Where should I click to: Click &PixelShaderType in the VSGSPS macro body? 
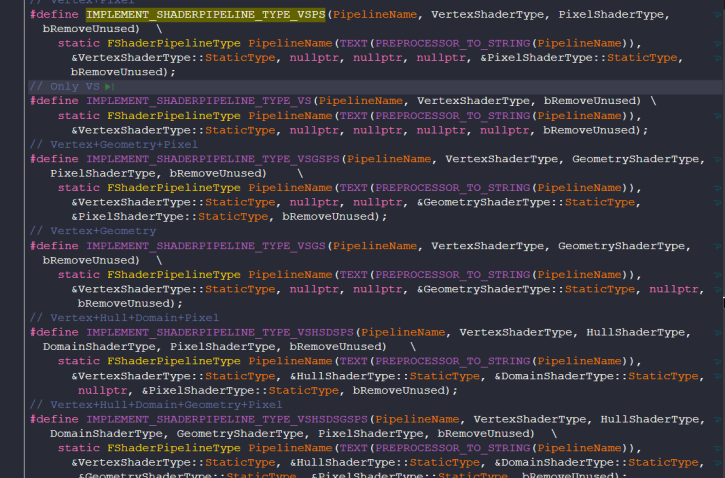[x=128, y=217]
